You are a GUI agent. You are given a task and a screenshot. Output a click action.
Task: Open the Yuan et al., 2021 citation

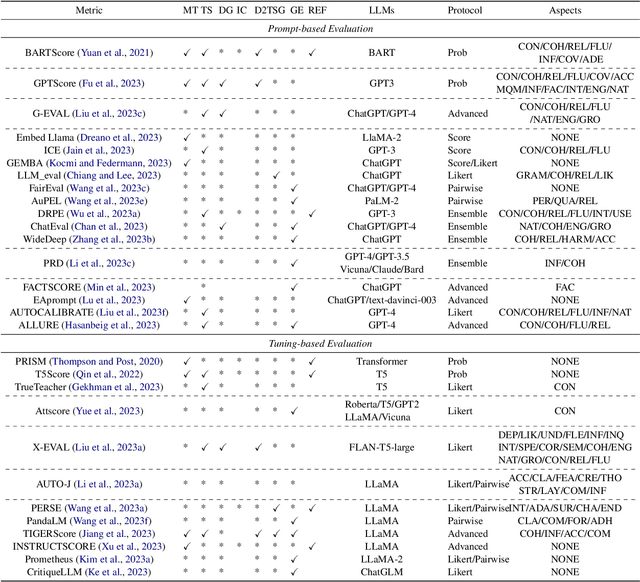(x=116, y=53)
